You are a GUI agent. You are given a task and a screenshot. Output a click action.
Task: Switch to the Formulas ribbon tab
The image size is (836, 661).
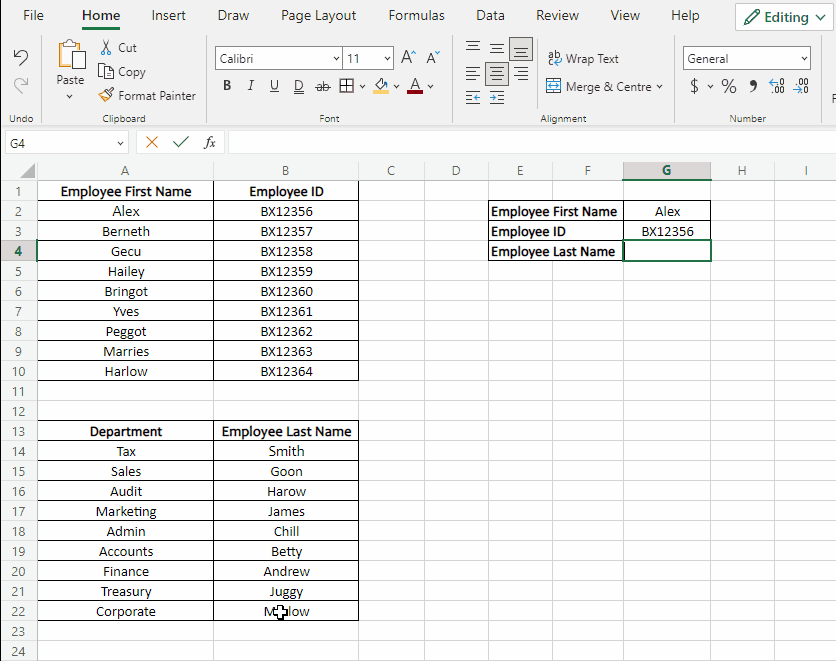point(416,15)
